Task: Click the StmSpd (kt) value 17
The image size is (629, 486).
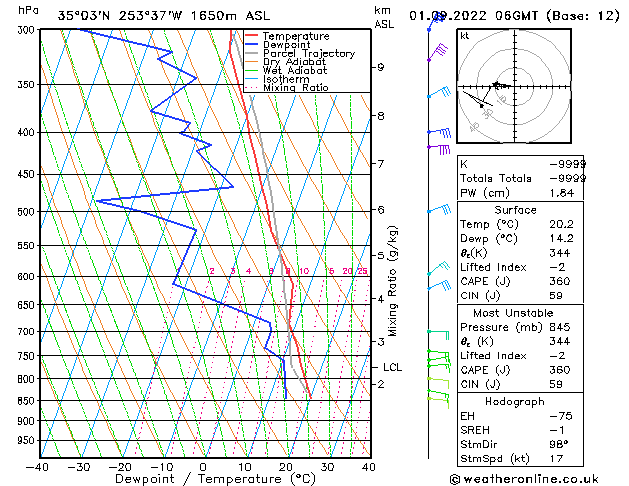Action: click(556, 459)
